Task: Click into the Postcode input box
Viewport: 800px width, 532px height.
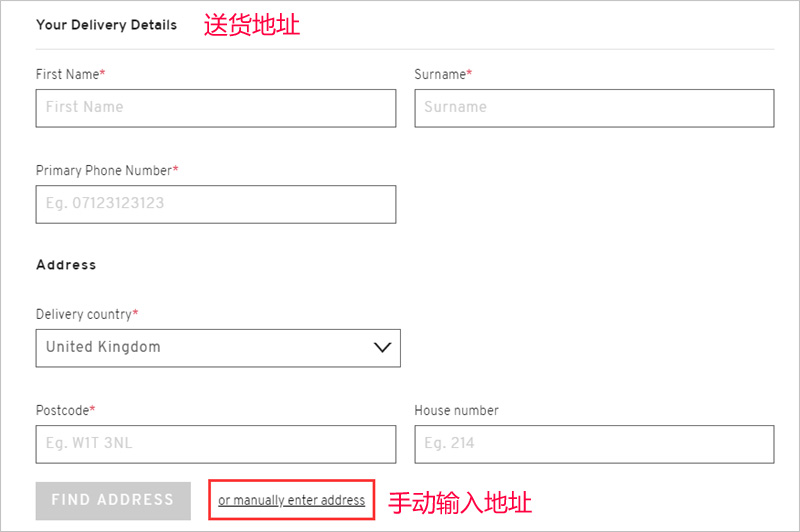Action: (x=216, y=444)
